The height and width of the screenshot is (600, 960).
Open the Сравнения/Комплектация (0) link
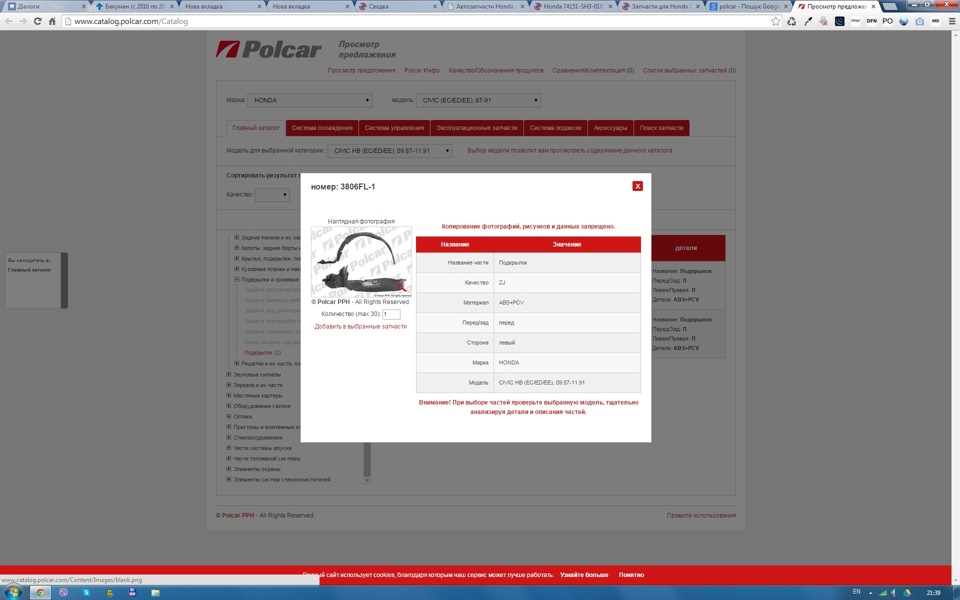[593, 70]
